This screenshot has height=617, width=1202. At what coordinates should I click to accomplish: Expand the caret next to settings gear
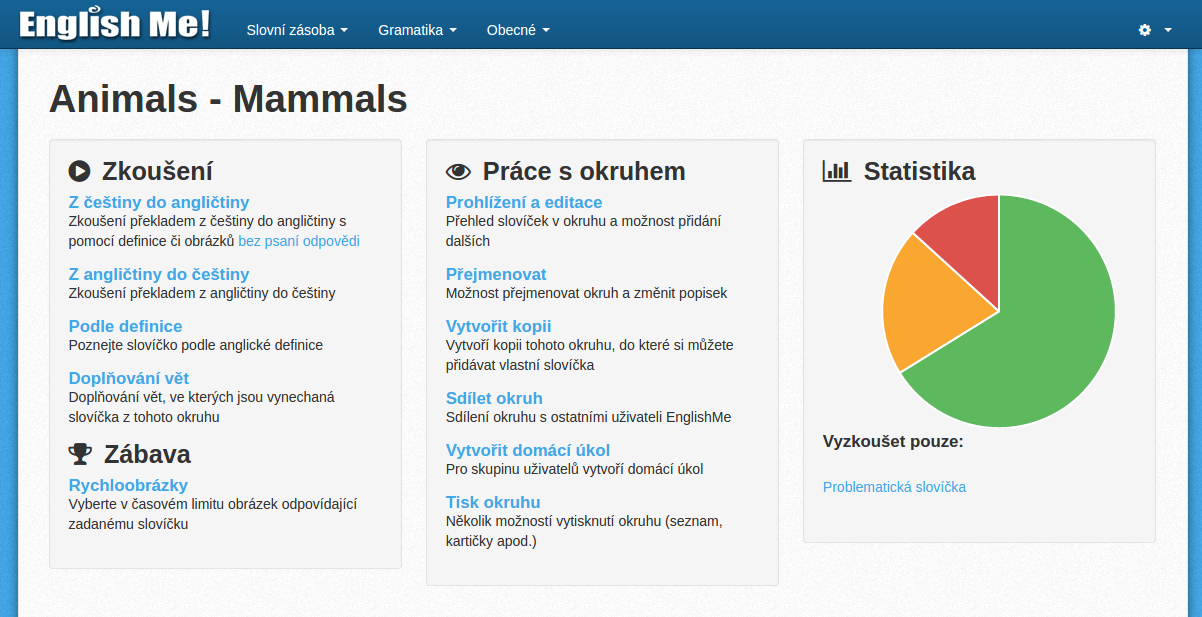1168,30
